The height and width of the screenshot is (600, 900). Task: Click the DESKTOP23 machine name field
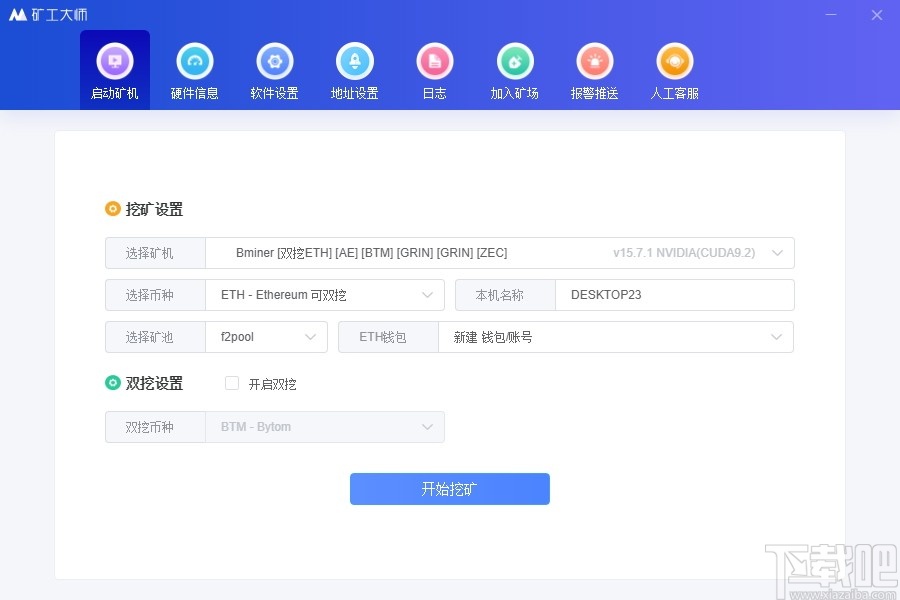point(675,295)
